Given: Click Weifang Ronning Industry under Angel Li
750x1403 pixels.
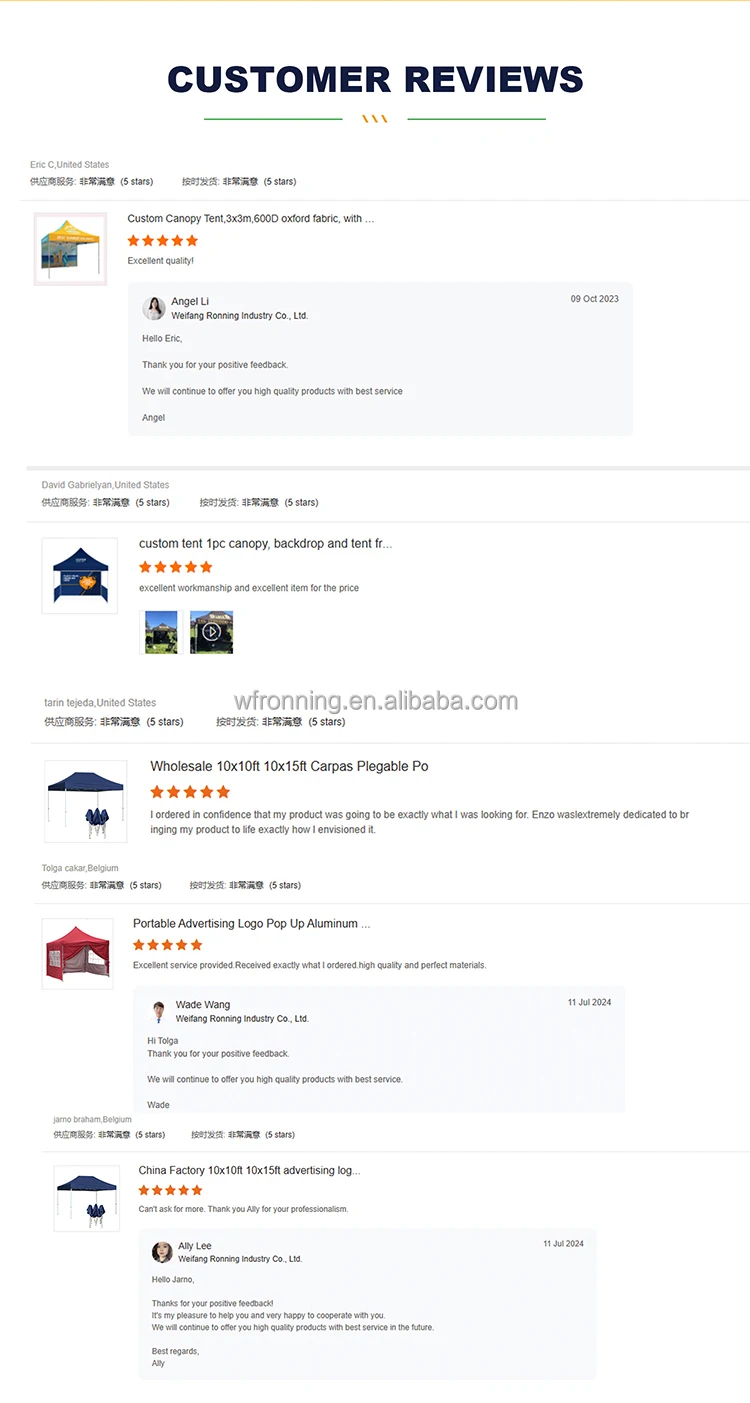Looking at the screenshot, I should click(240, 316).
